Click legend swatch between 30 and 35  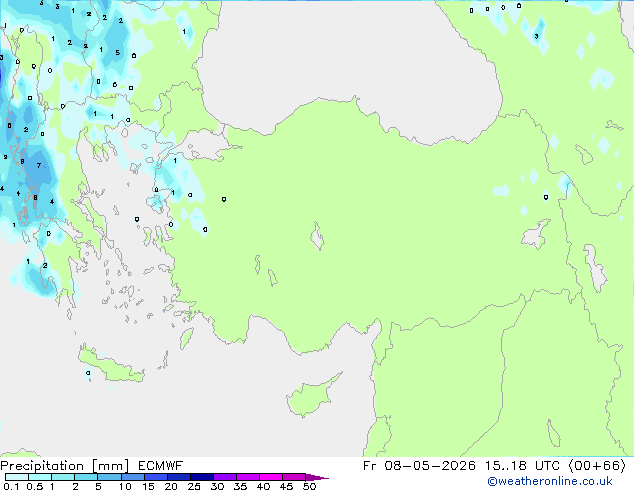[225, 477]
